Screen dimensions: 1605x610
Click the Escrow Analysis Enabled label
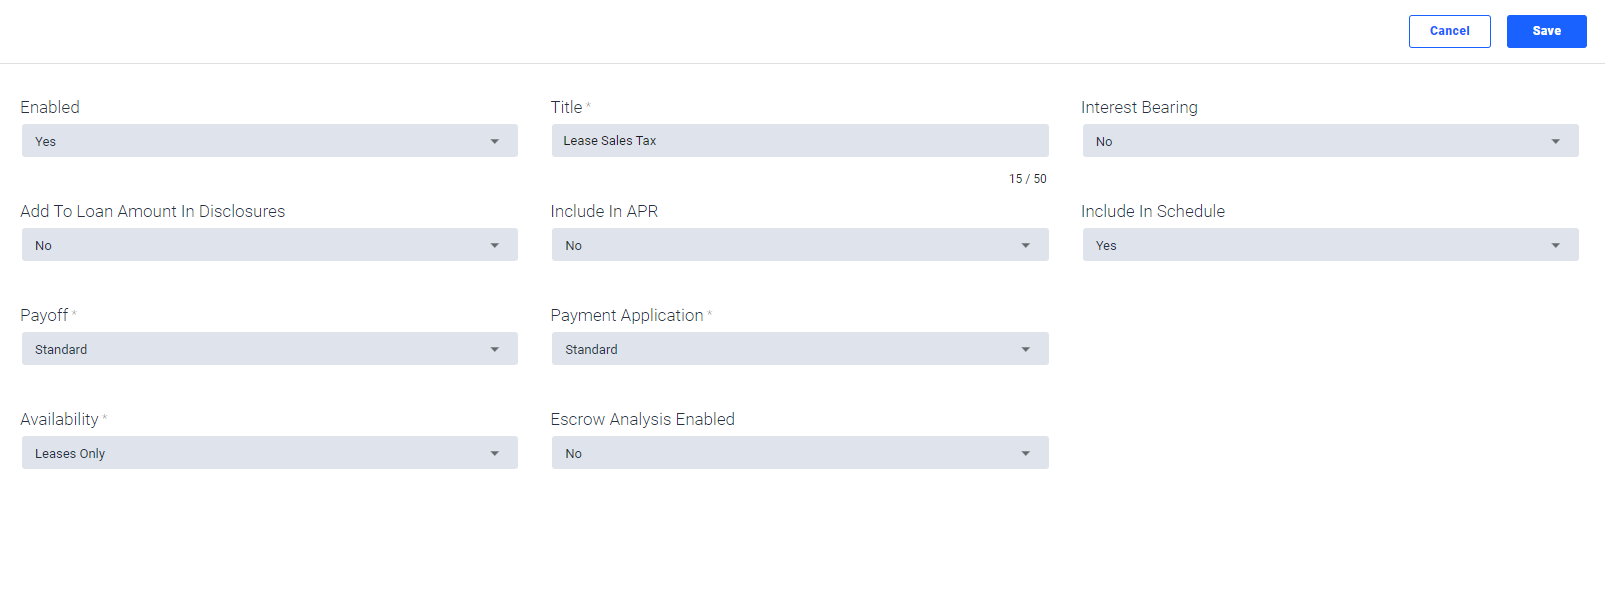(642, 419)
